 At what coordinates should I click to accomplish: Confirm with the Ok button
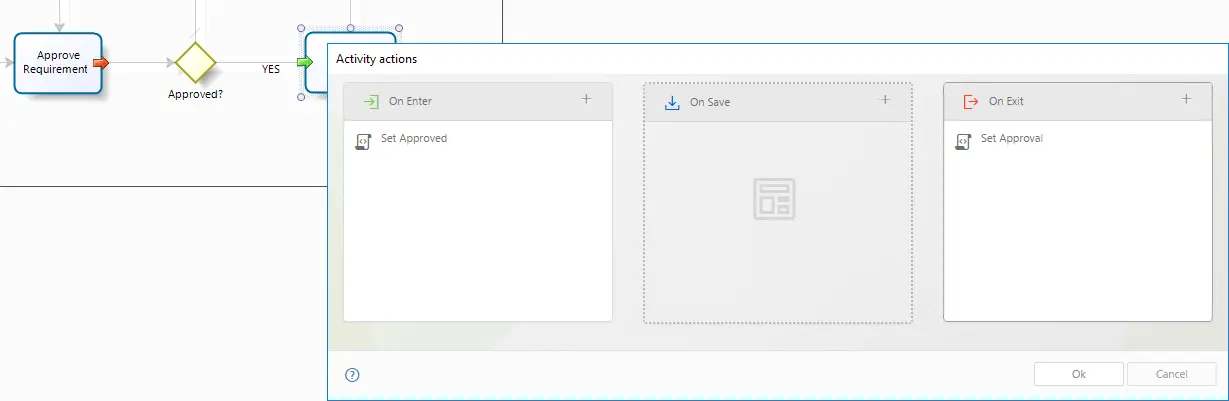1079,374
